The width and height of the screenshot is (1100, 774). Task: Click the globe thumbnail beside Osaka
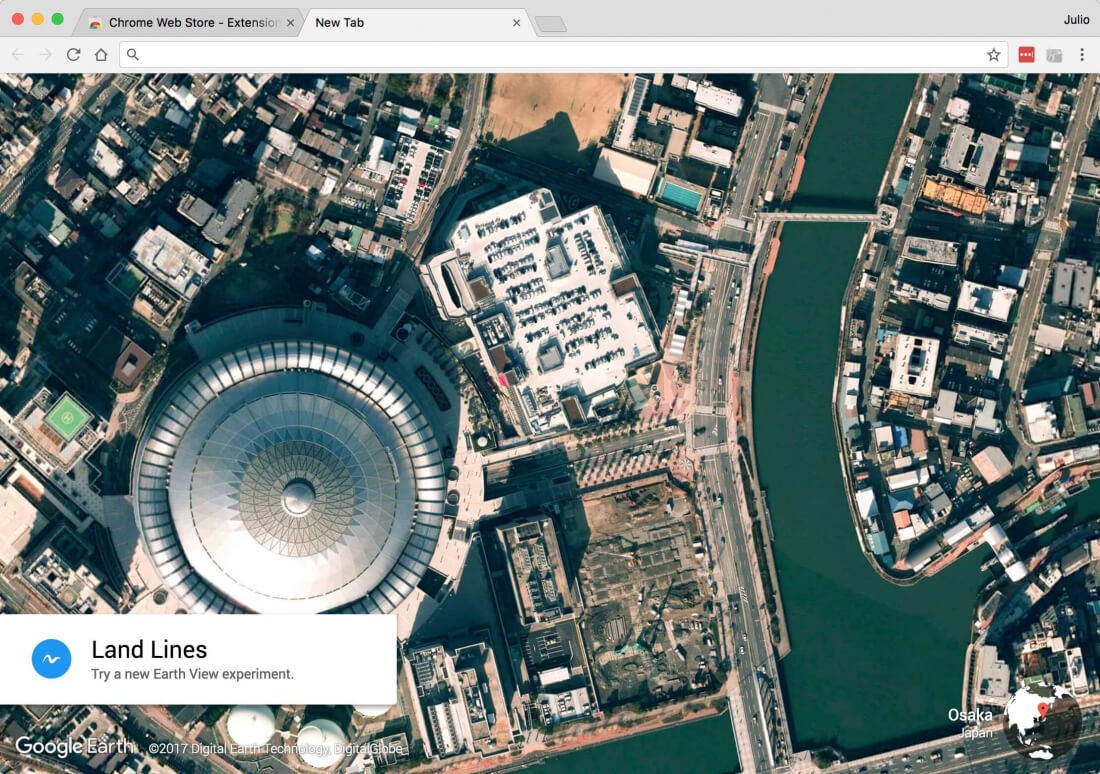click(1041, 720)
